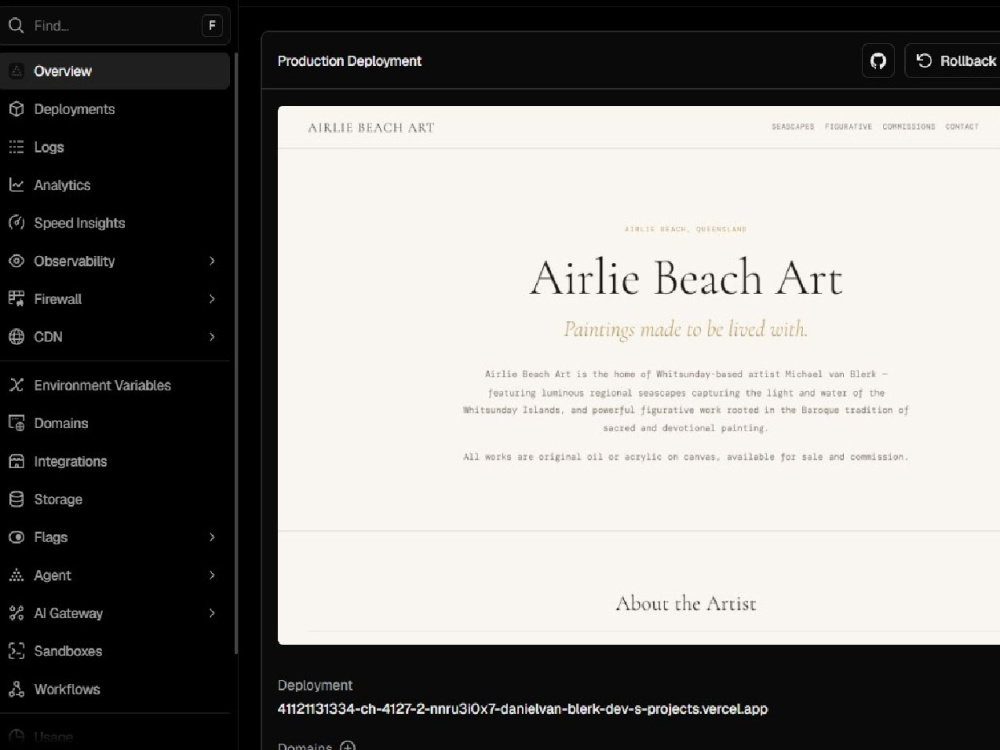Open Integrations page

[115, 461]
